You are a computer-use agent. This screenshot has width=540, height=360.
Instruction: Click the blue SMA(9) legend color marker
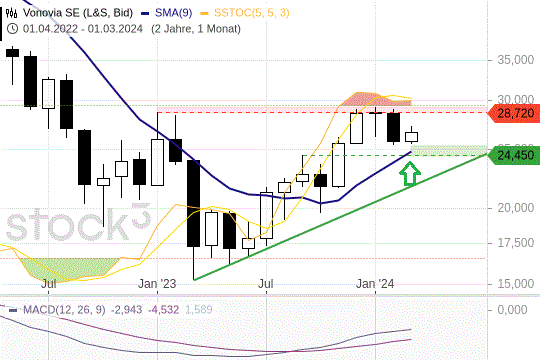tap(145, 13)
